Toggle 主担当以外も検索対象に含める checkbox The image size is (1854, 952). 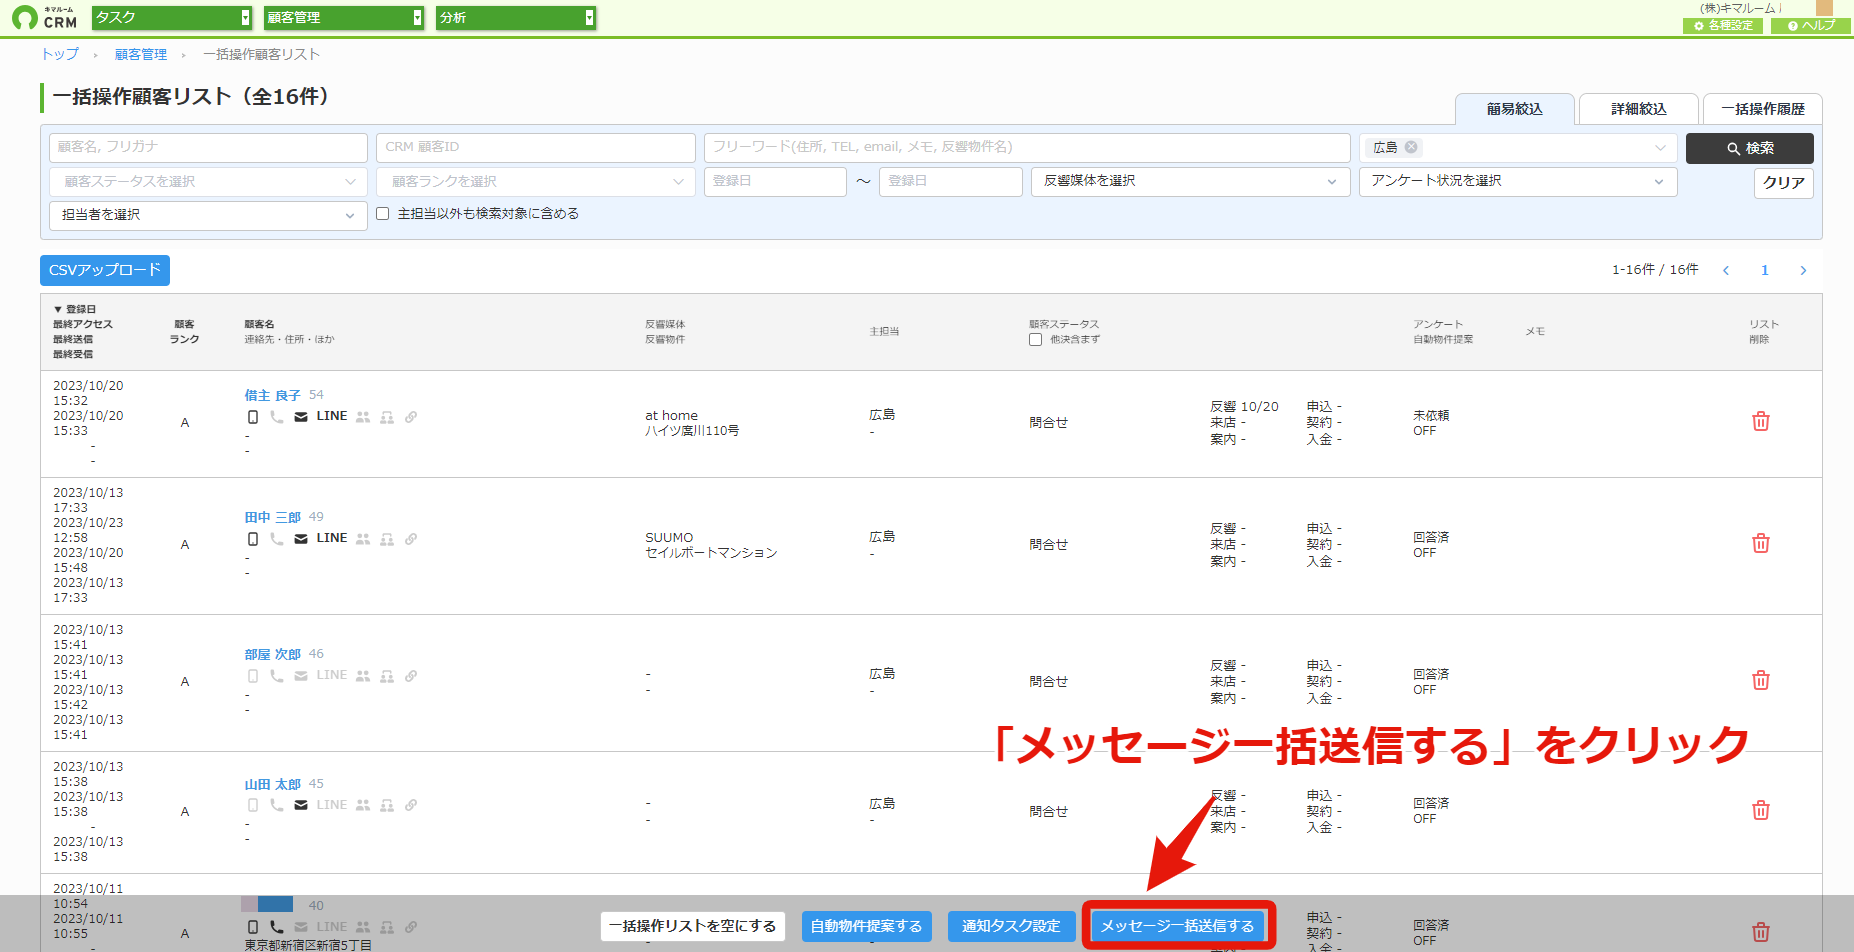pos(382,214)
